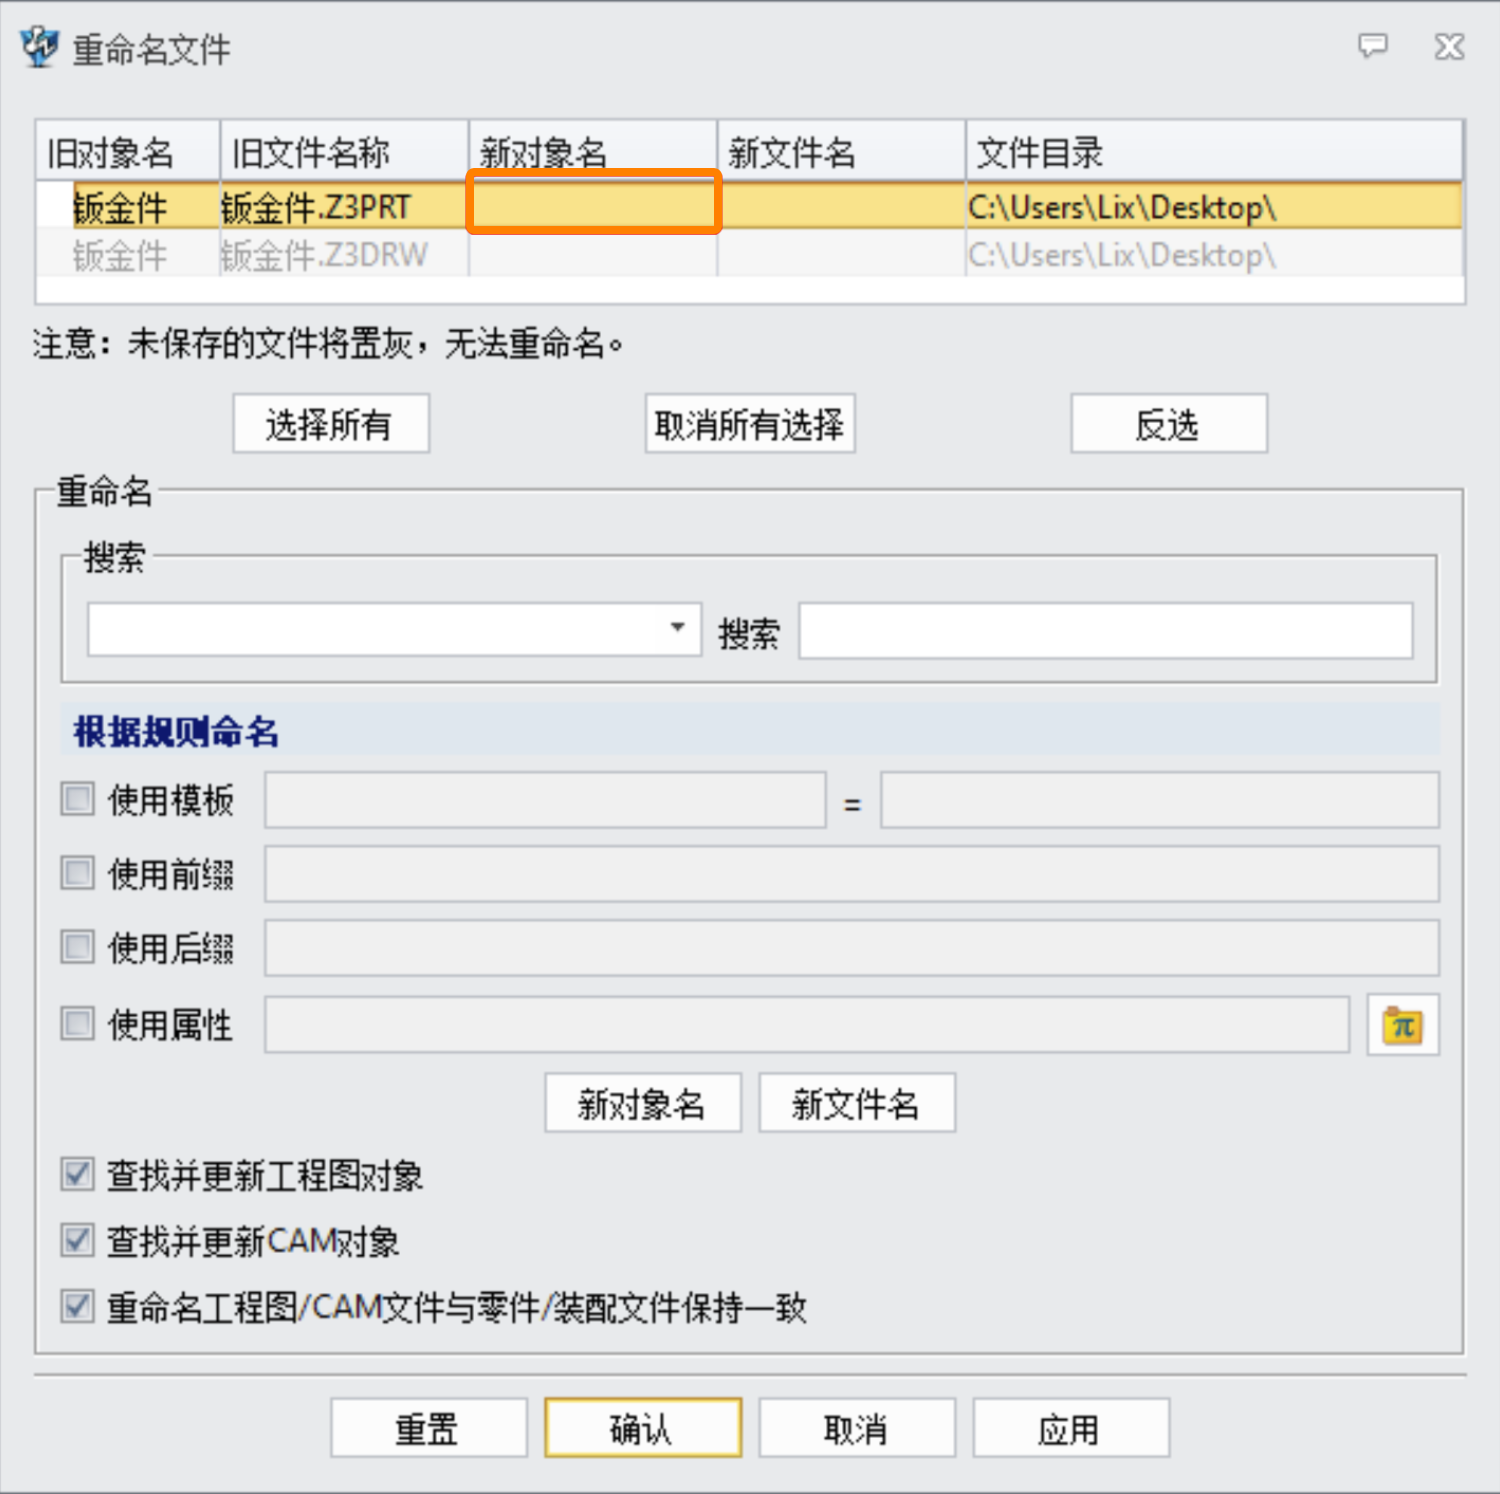Click the 新文件名 button below the rules
This screenshot has width=1500, height=1494.
pos(857,1103)
